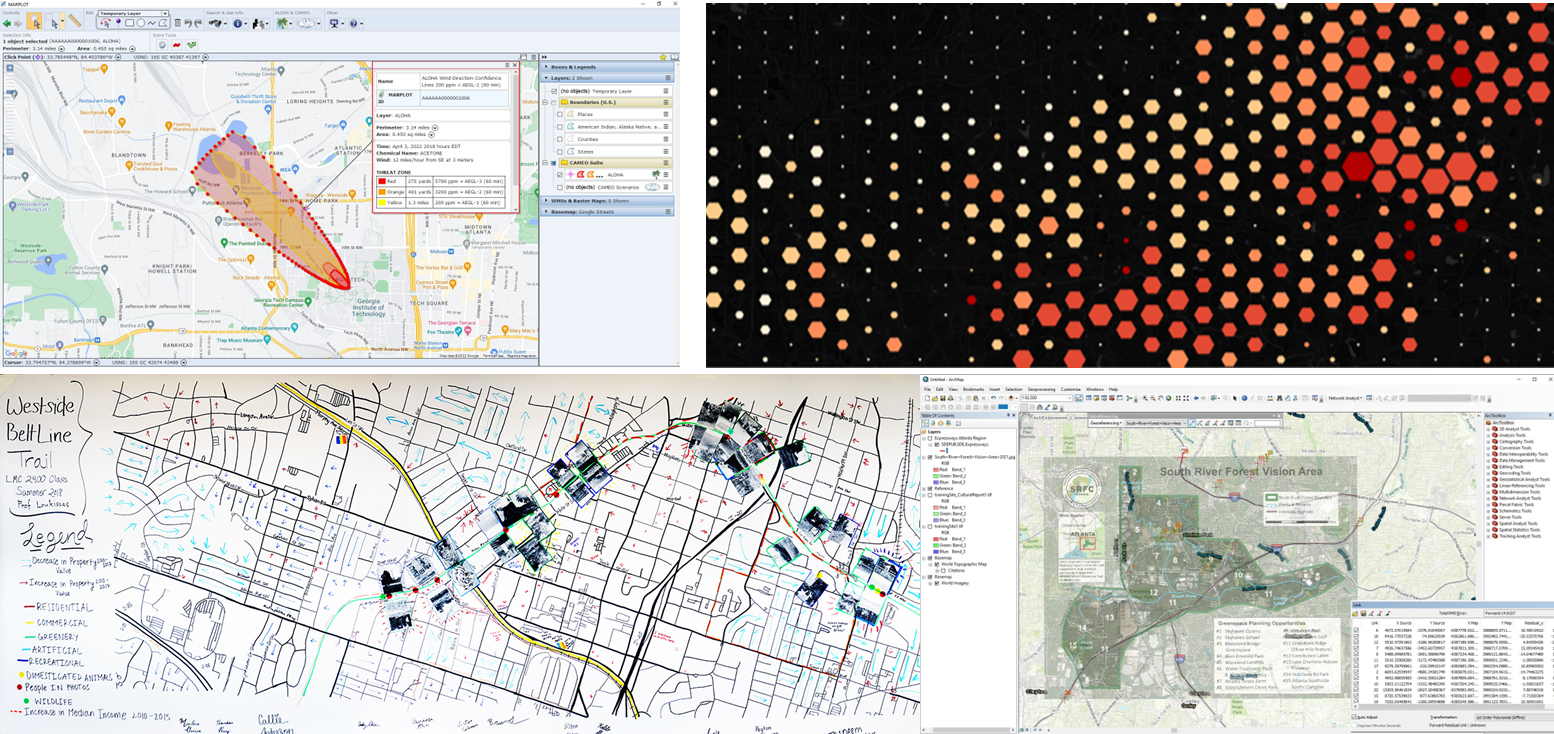Image resolution: width=1554 pixels, height=734 pixels.
Task: Click the MARPLOT blue info icon
Action: point(237,23)
